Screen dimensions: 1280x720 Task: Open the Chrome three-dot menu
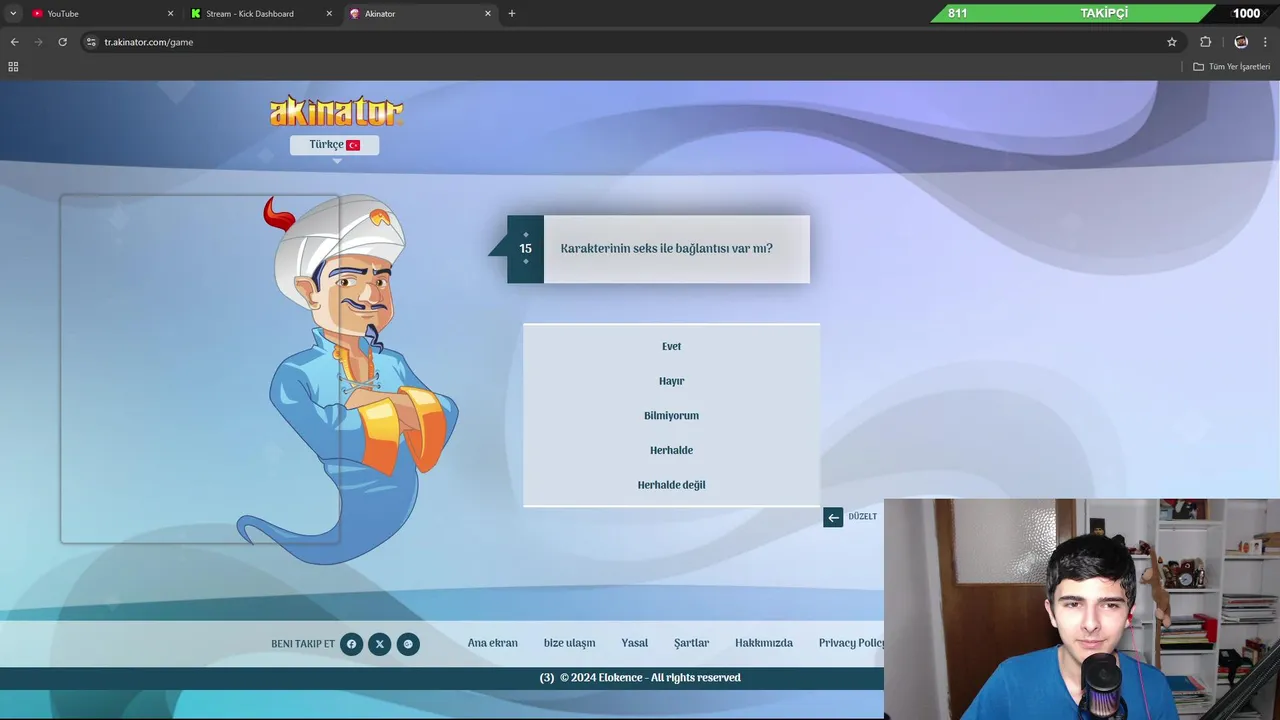[1265, 42]
